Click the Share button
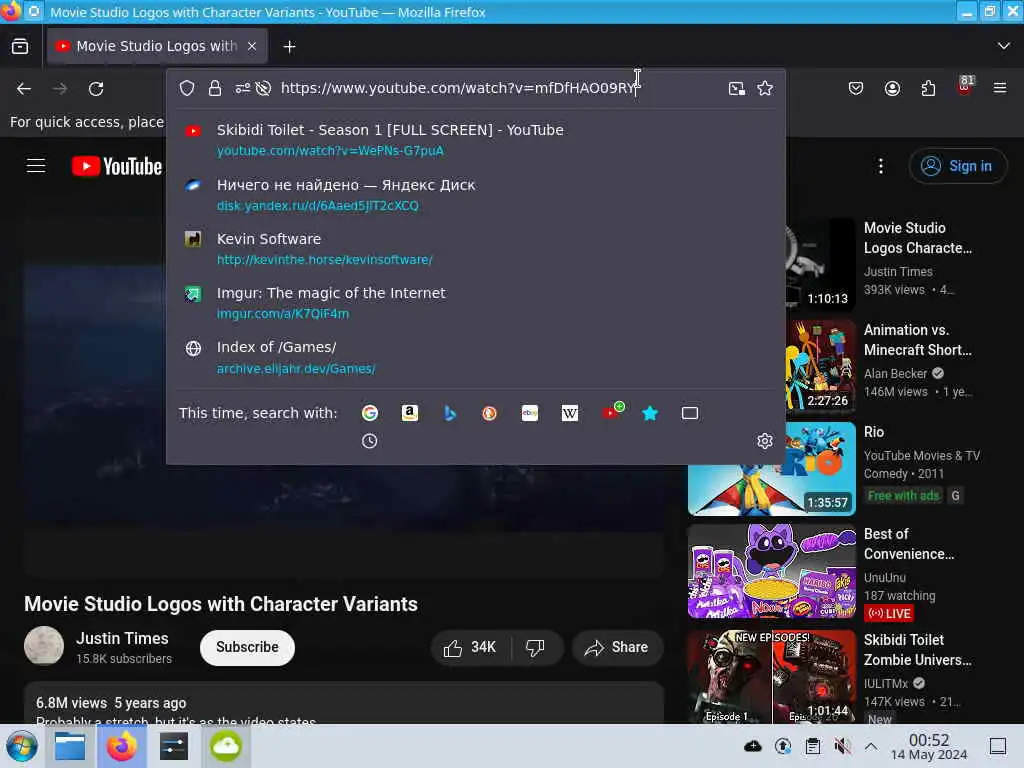 coord(617,647)
